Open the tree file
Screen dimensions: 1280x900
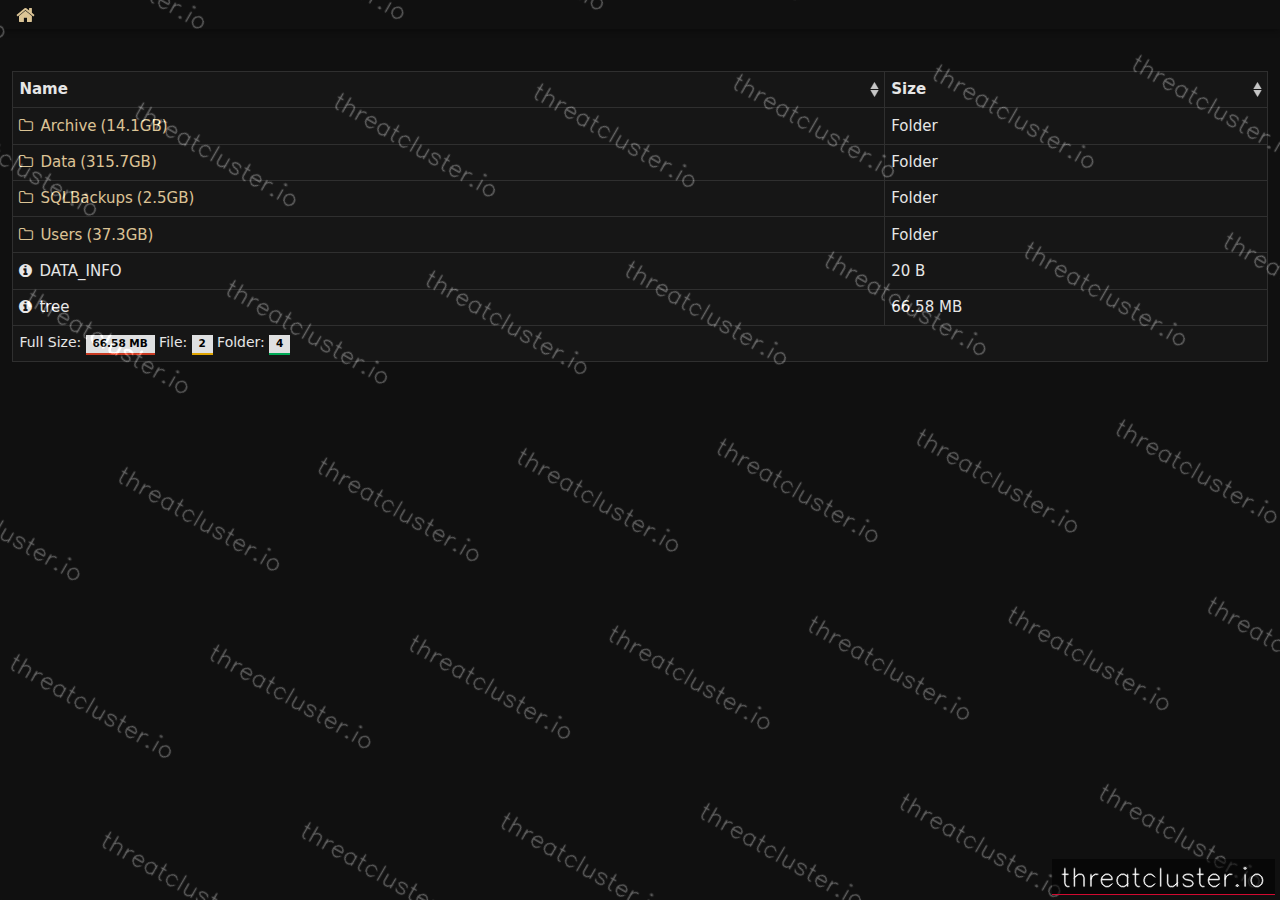point(54,307)
